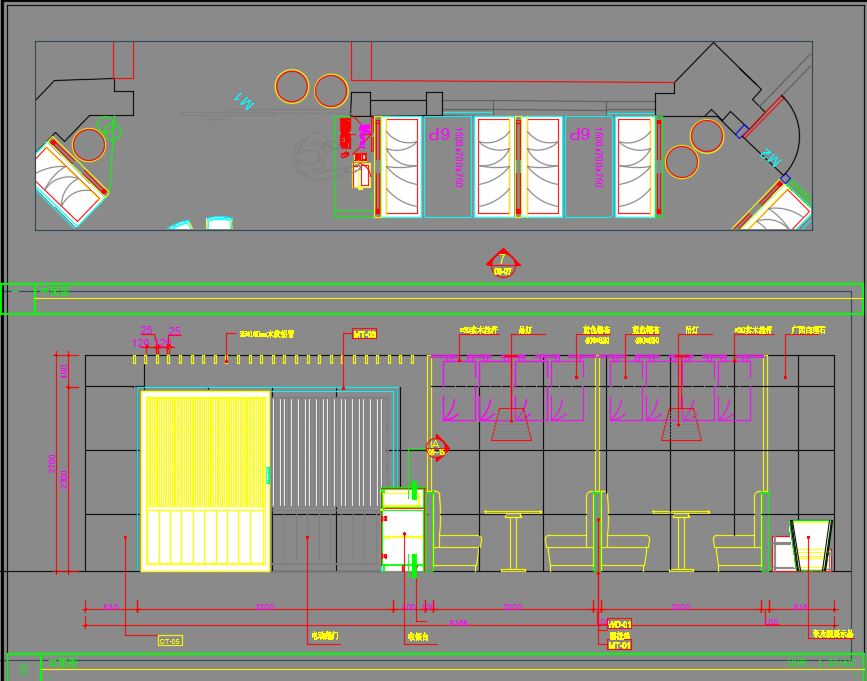This screenshot has width=867, height=681.
Task: Click the M2 door label in plan
Action: pos(770,157)
